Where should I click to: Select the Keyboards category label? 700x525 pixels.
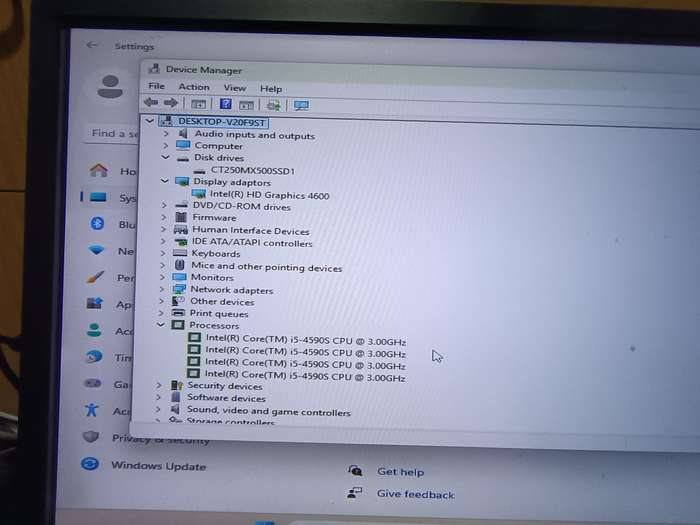coord(216,254)
